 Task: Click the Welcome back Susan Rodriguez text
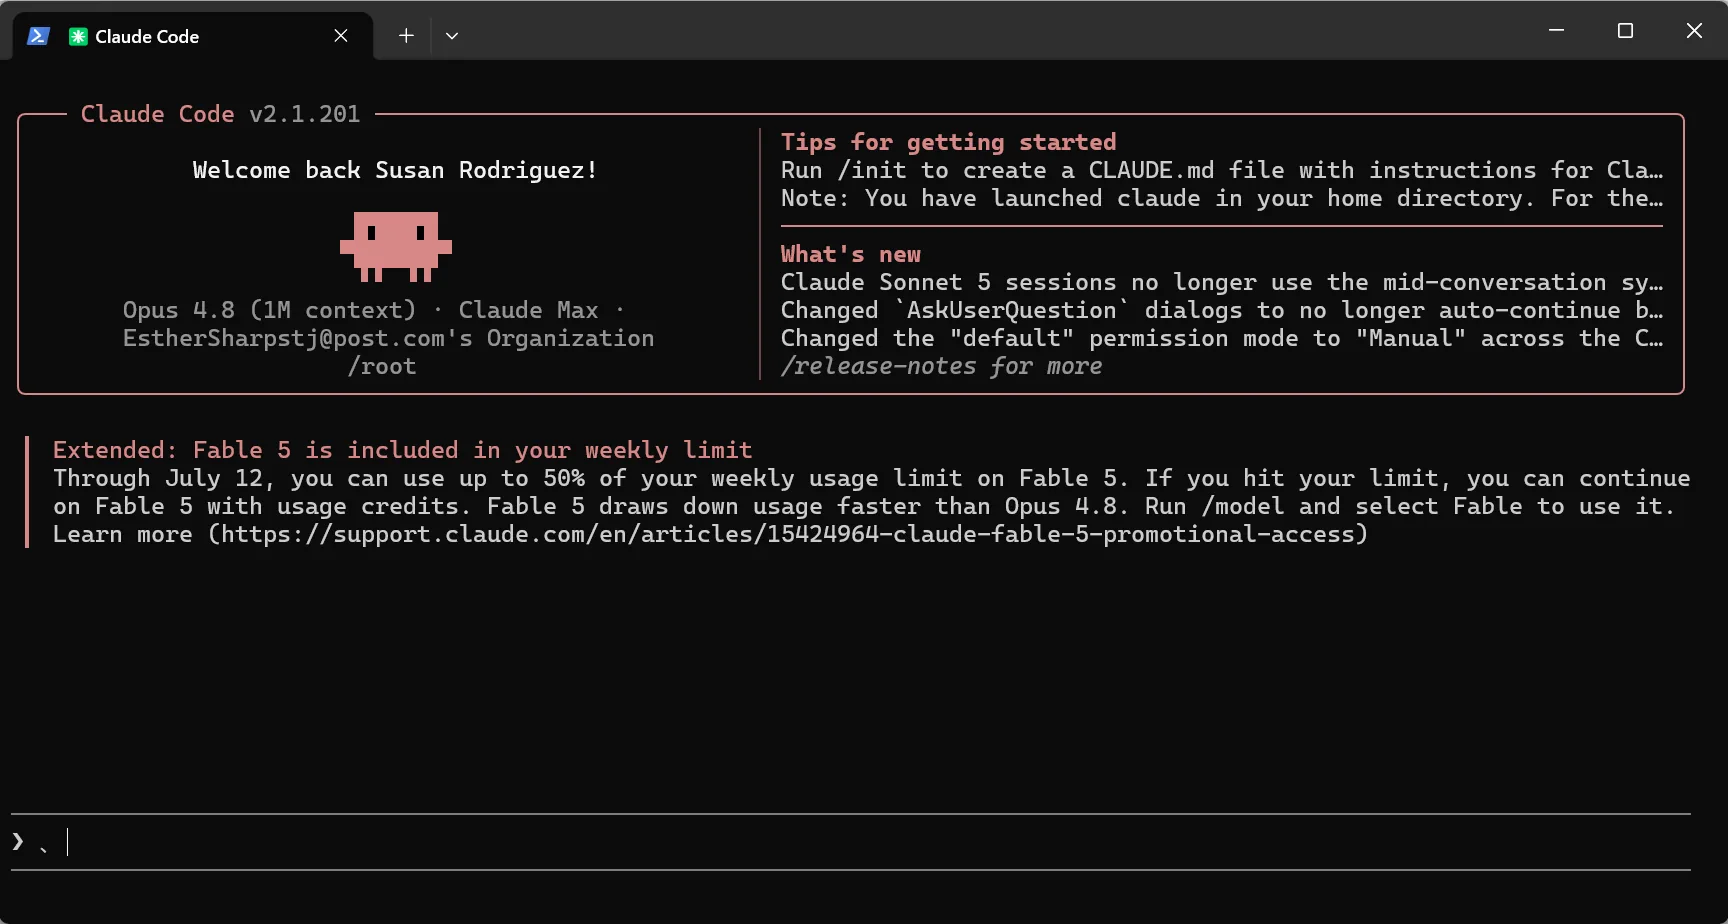coord(395,170)
